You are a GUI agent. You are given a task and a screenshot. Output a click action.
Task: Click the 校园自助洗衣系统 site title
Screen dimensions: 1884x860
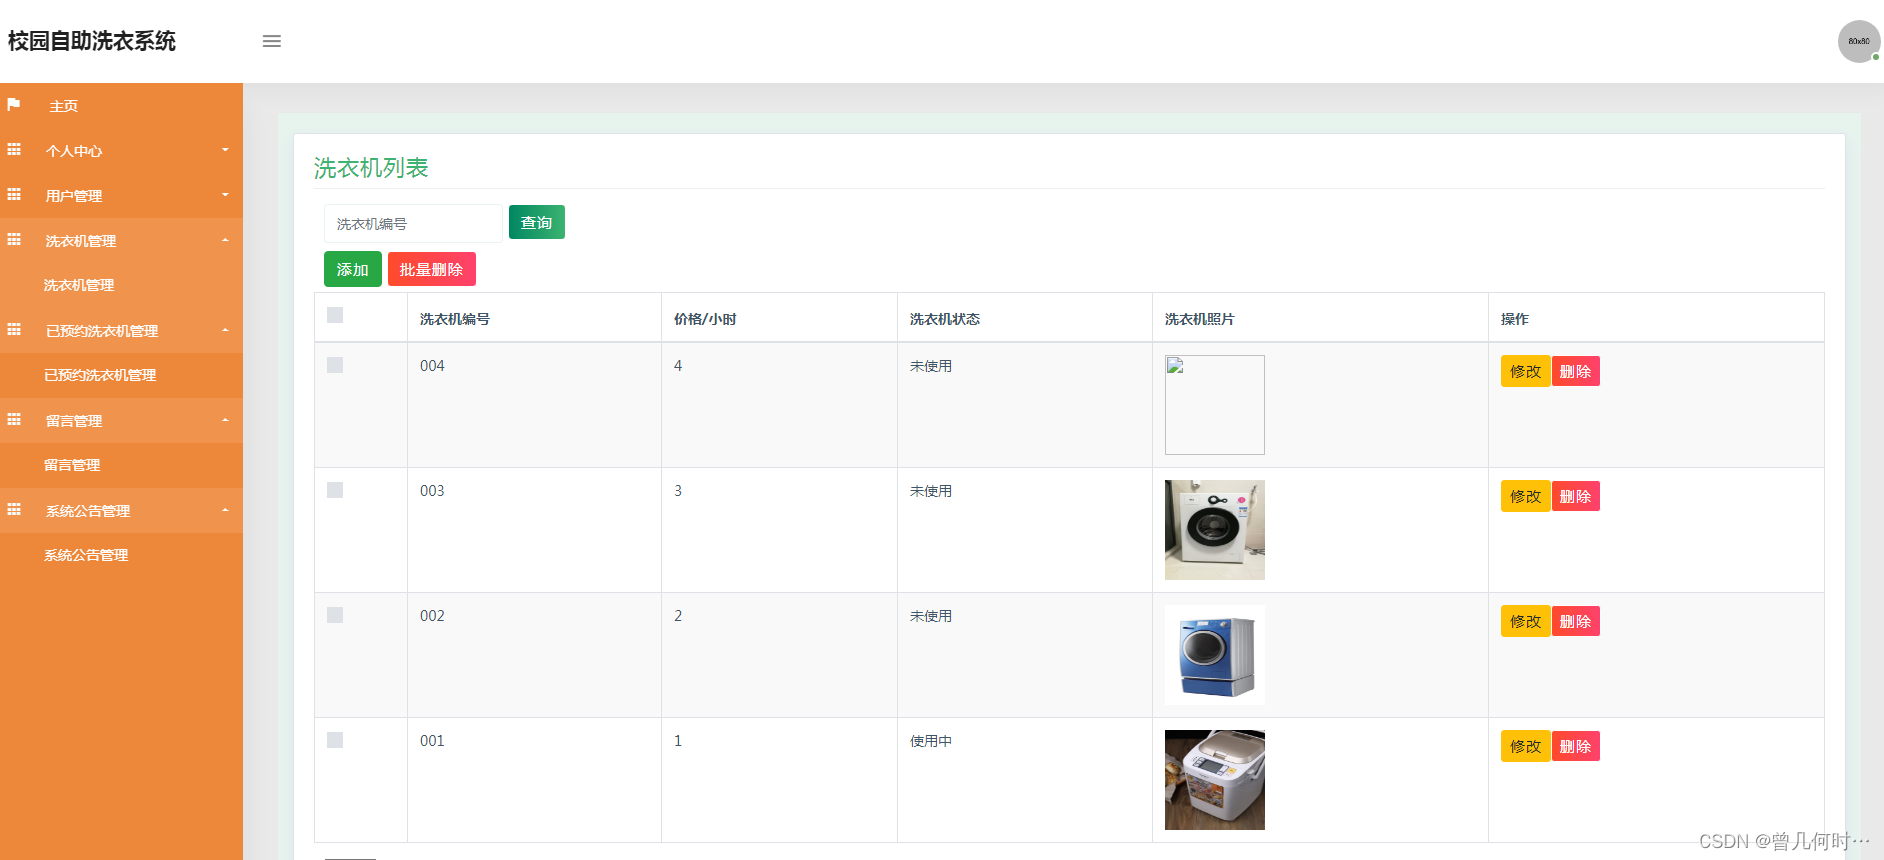click(x=92, y=41)
